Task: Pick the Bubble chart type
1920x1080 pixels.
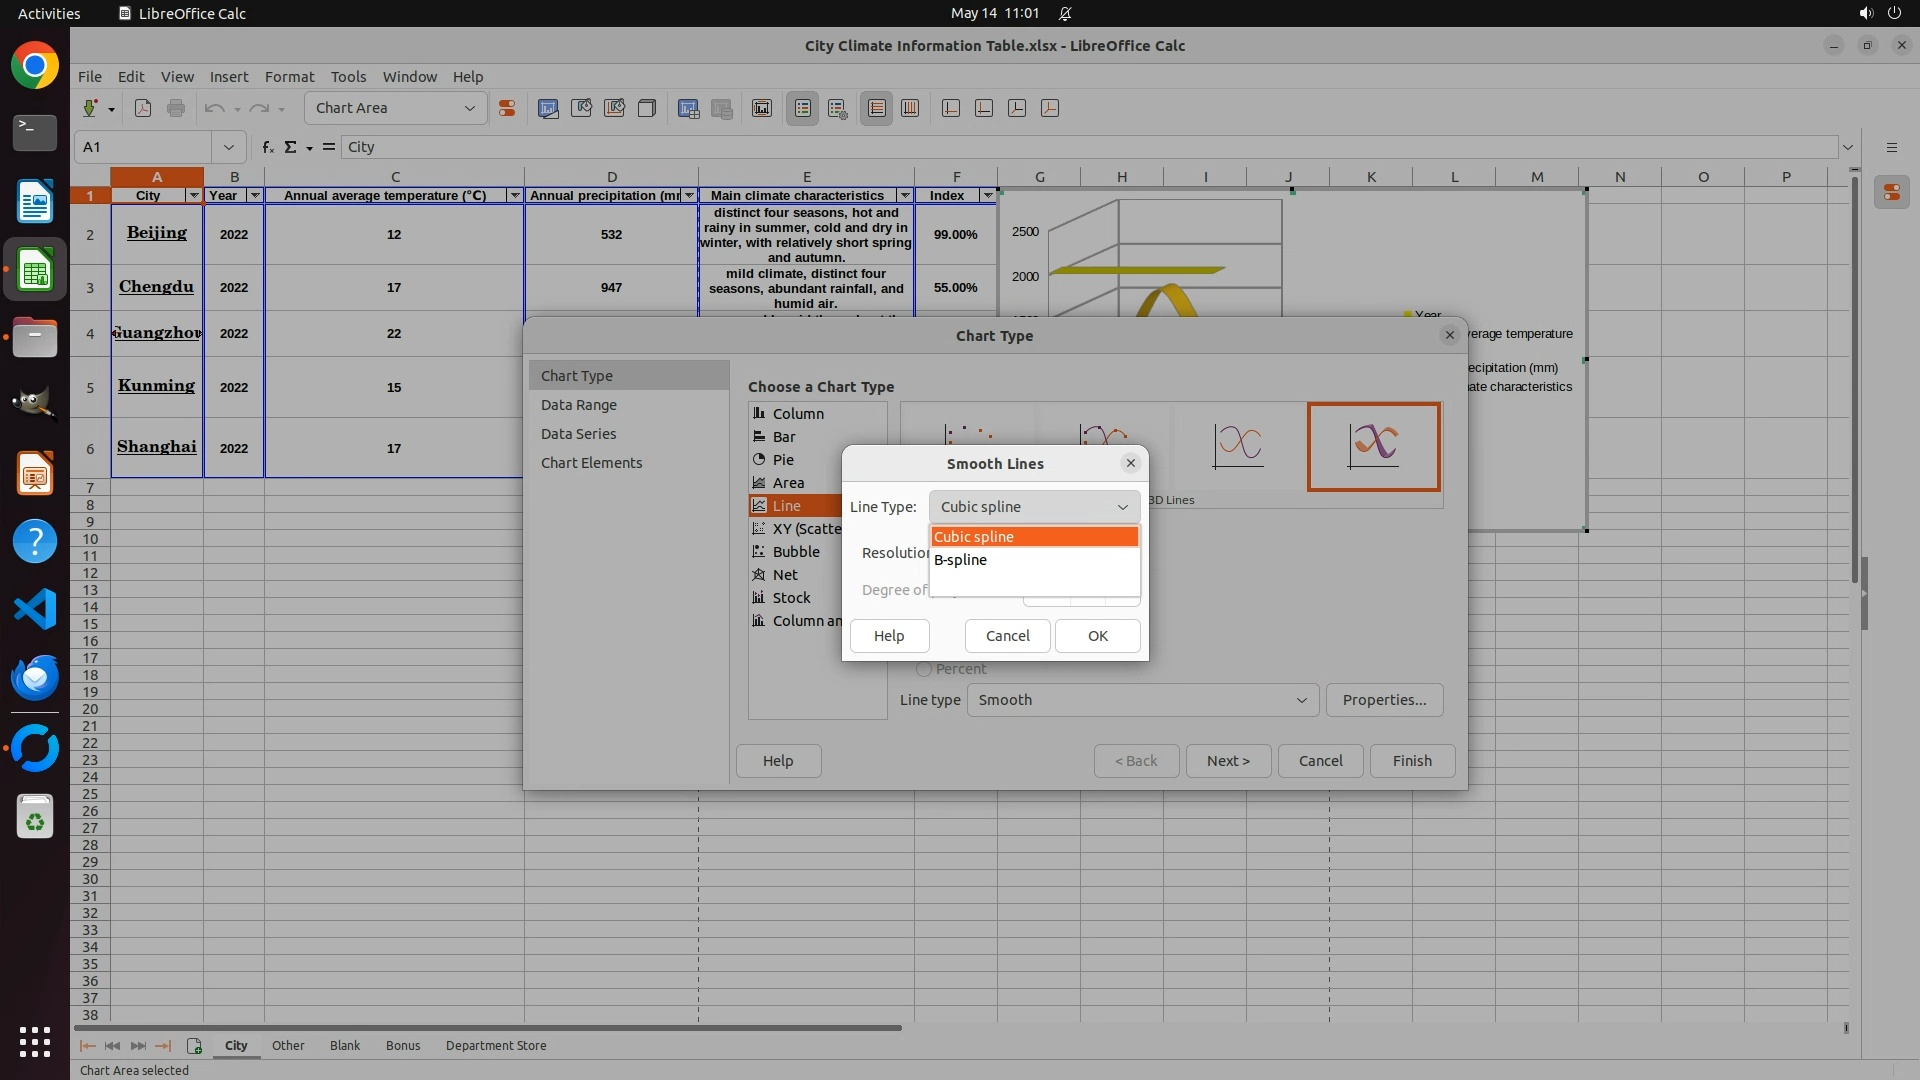Action: [795, 552]
